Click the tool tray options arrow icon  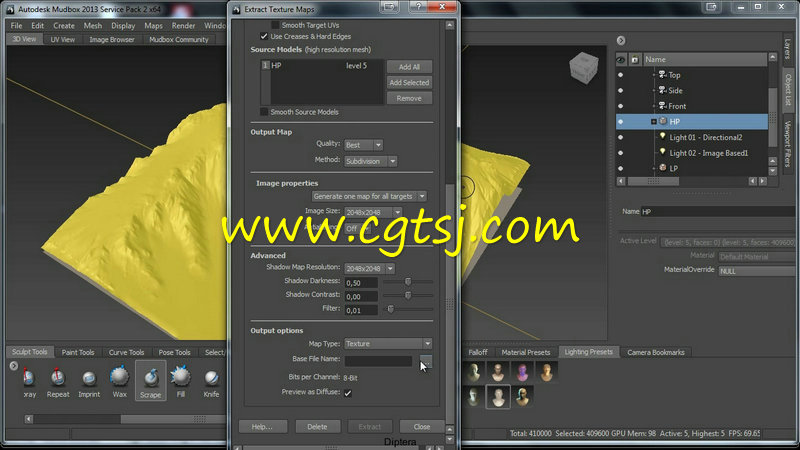[x=14, y=366]
